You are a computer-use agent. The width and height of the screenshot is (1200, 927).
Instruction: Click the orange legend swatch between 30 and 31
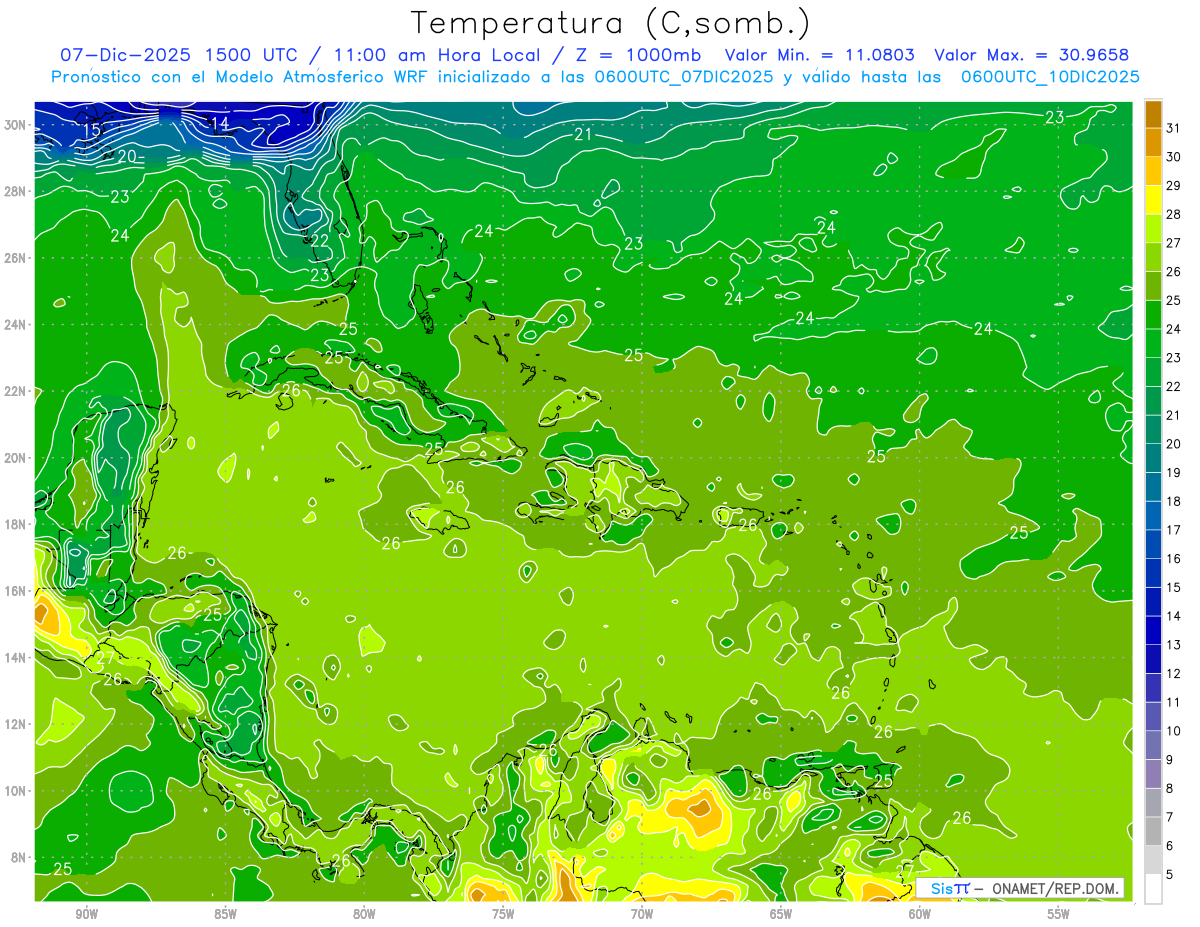(x=1153, y=142)
